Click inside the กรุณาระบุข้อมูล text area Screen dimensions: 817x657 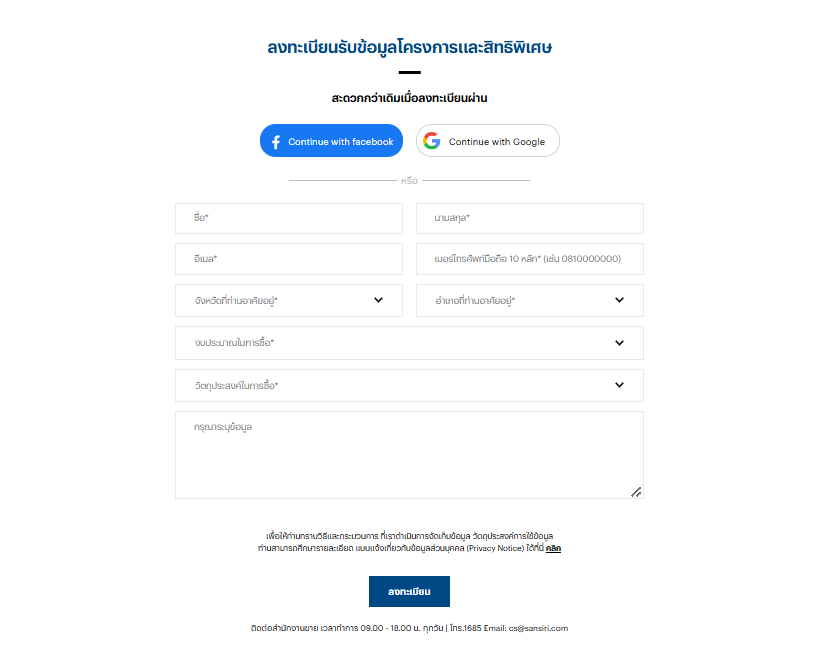pyautogui.click(x=409, y=455)
